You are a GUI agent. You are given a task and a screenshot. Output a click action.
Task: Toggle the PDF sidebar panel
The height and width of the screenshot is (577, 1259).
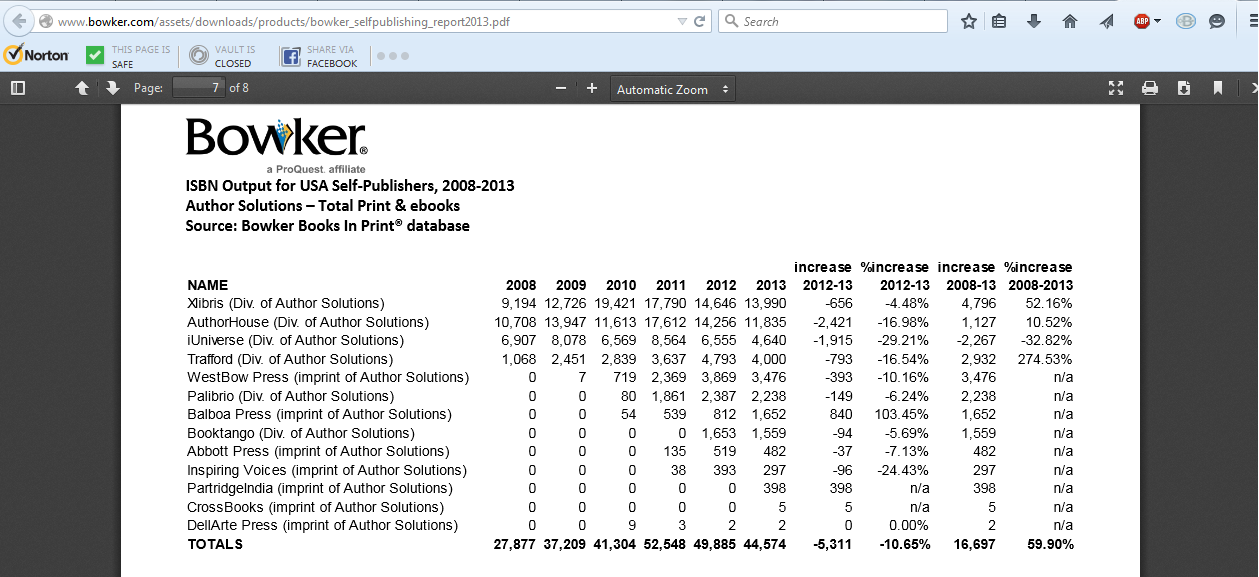point(18,88)
